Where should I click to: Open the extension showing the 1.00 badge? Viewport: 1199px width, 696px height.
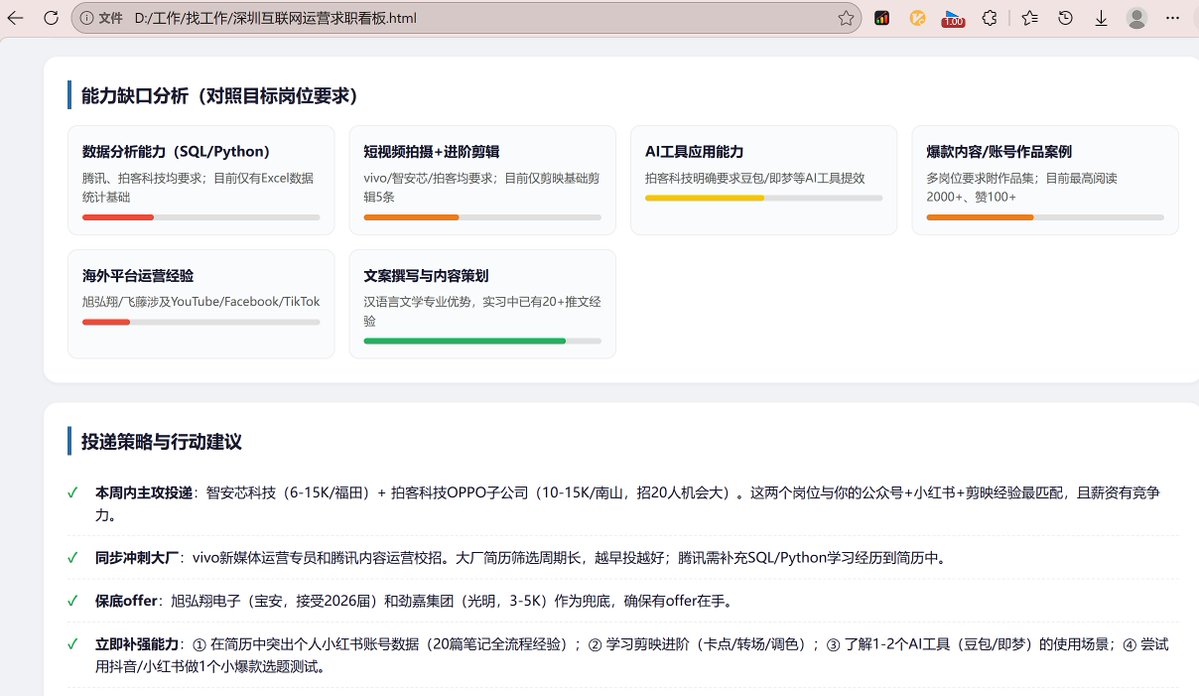[x=953, y=18]
